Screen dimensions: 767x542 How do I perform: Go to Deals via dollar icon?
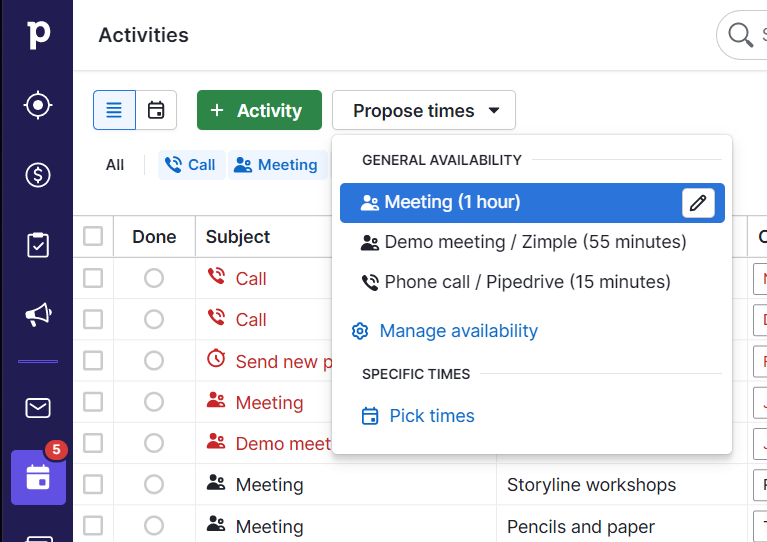(38, 175)
